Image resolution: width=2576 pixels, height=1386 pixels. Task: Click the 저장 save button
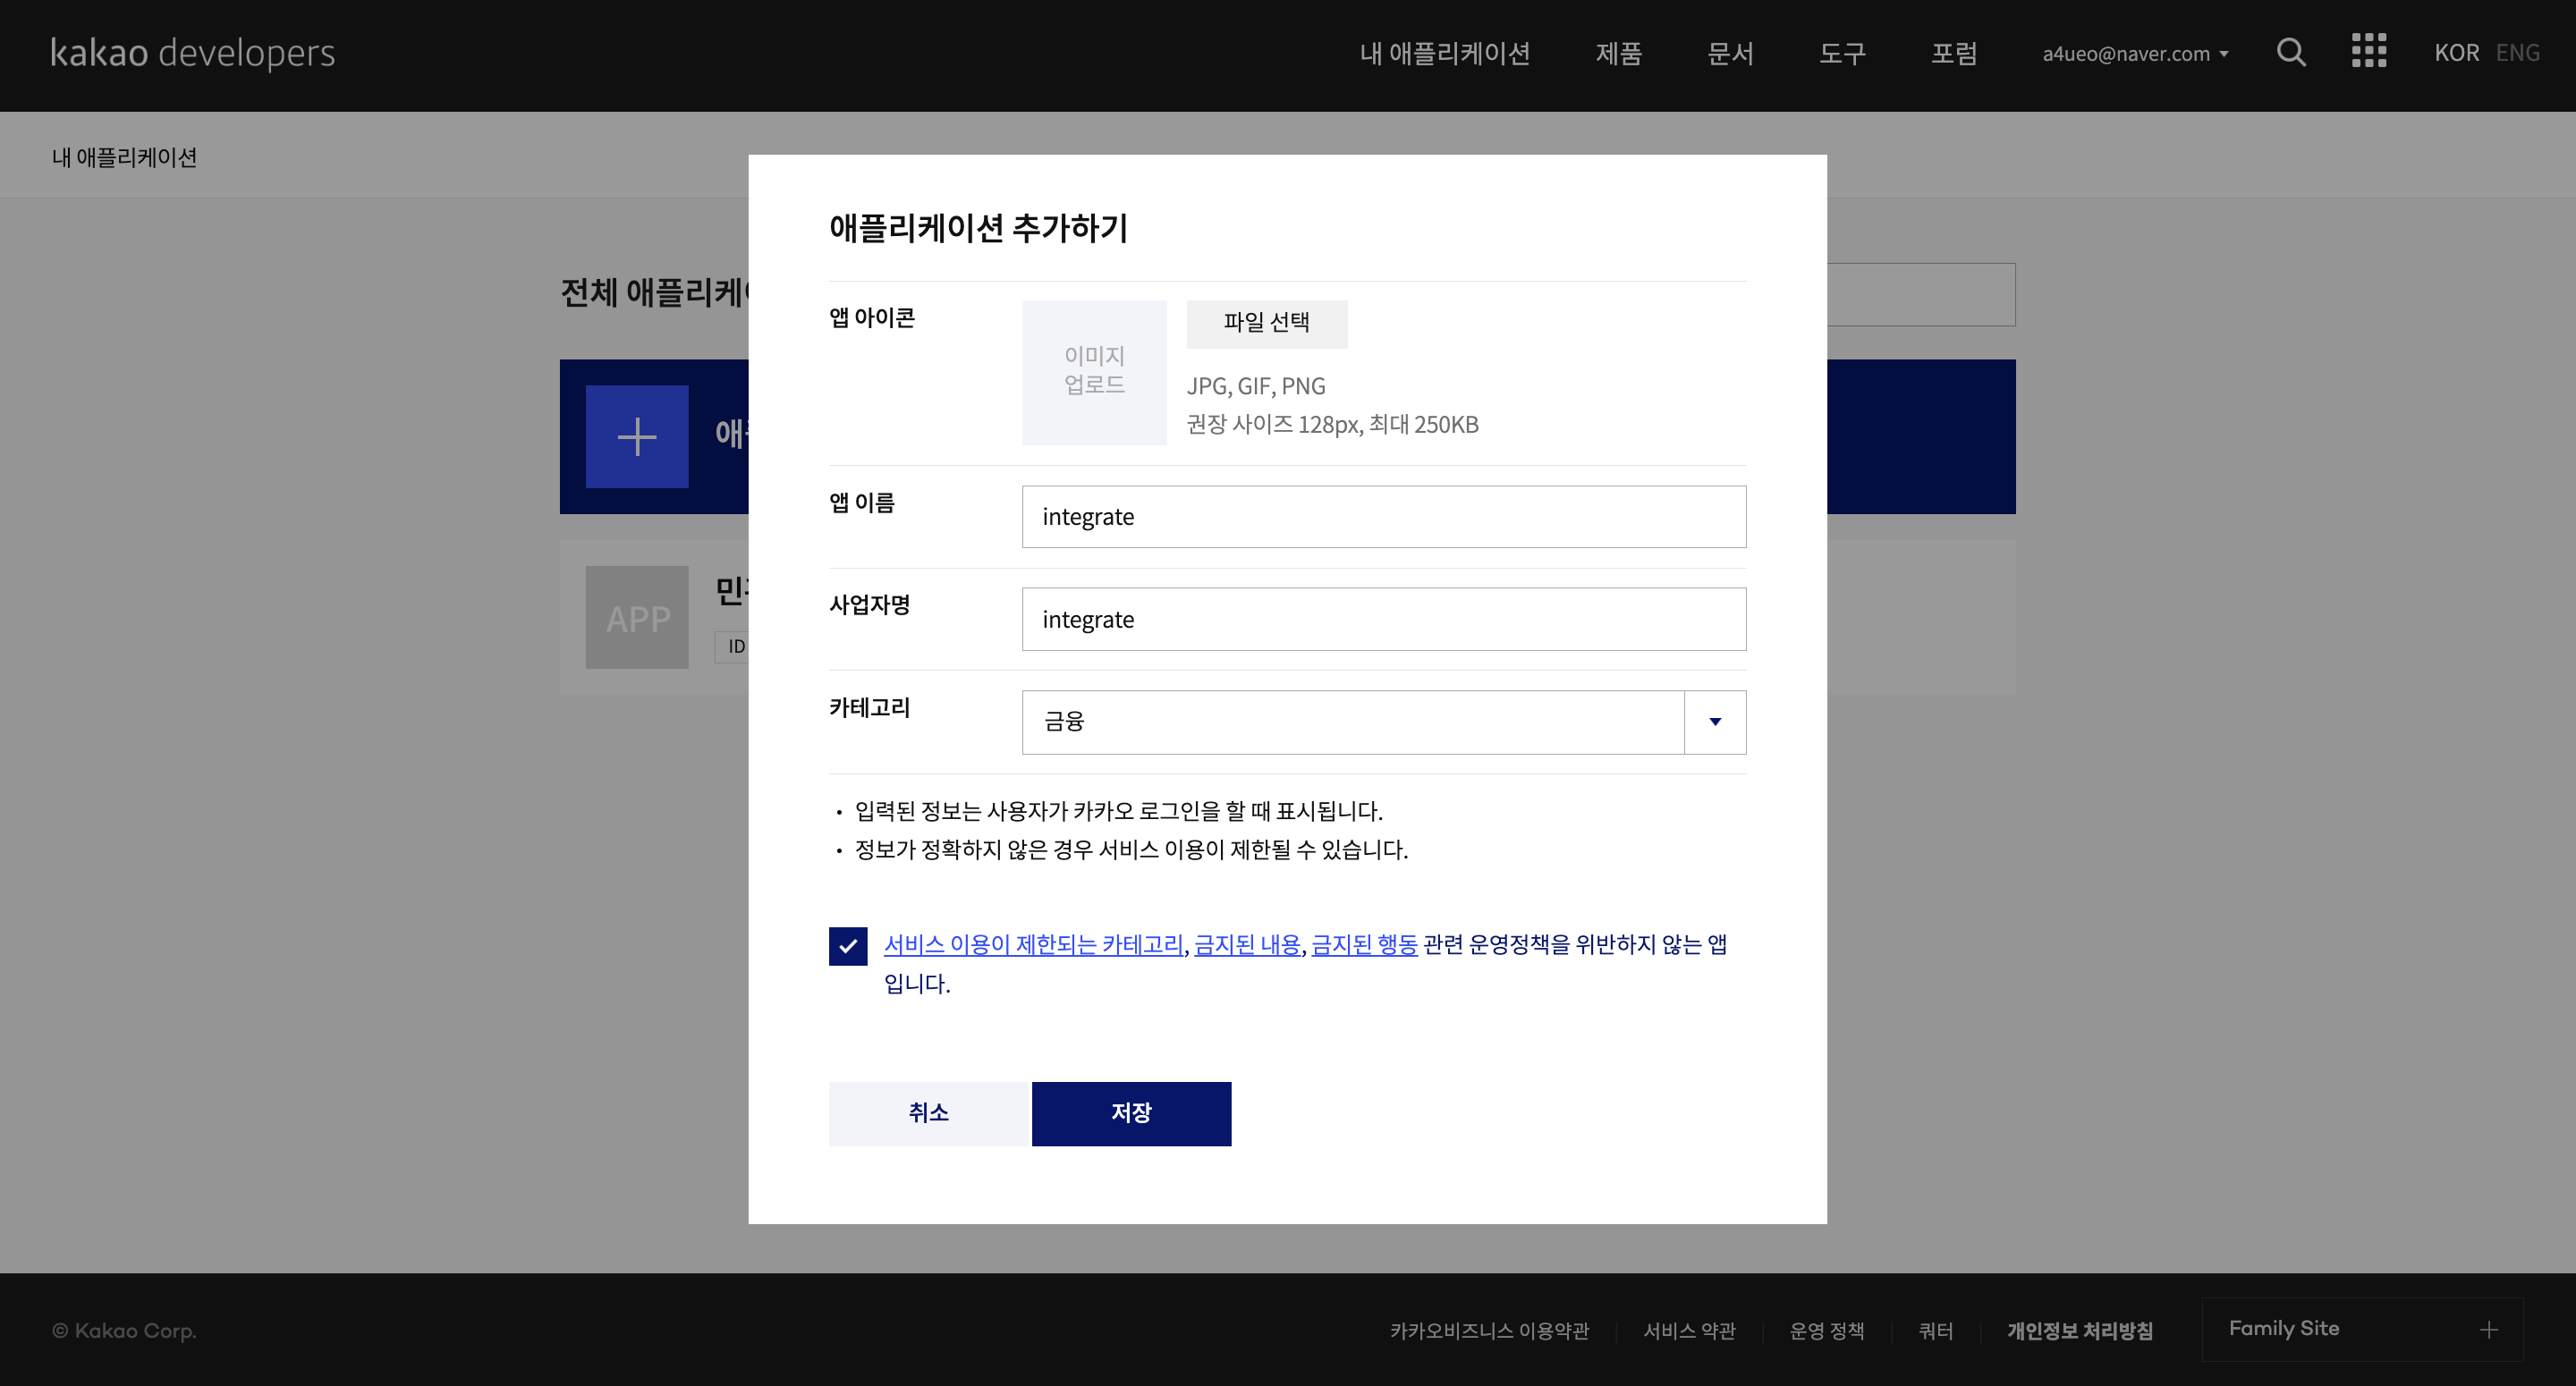pyautogui.click(x=1130, y=1113)
